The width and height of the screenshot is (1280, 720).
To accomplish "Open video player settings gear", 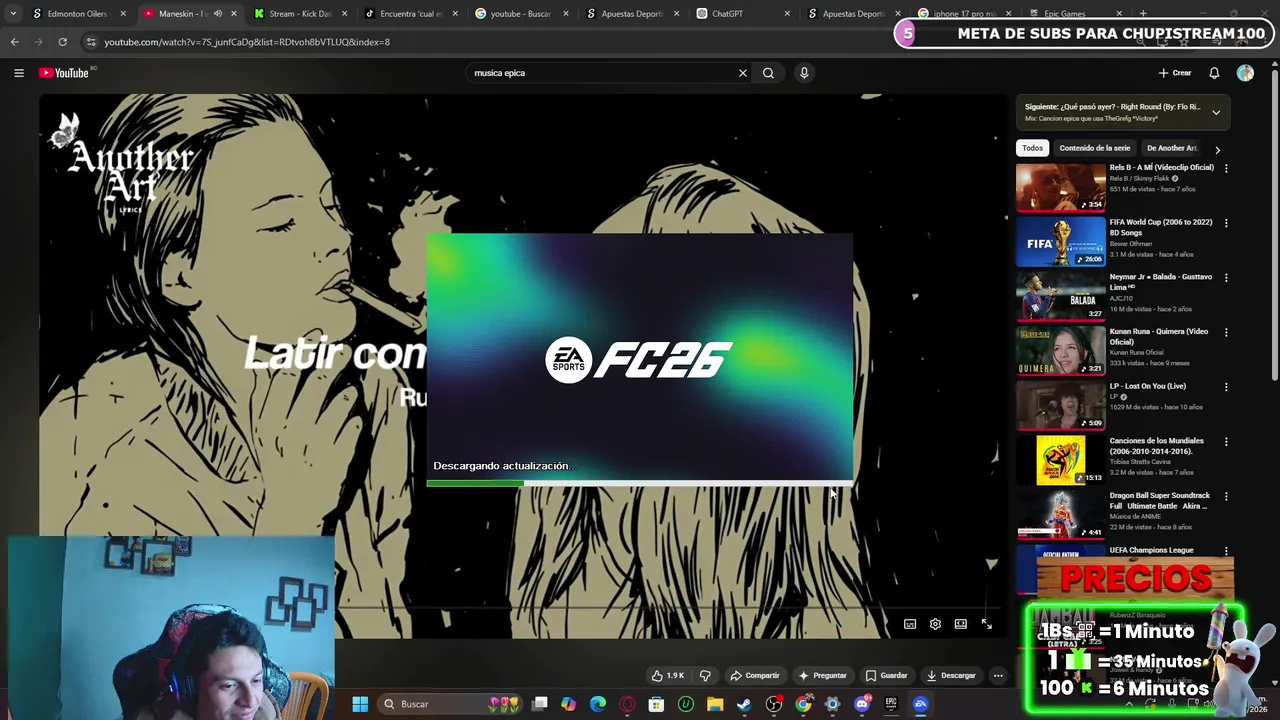I will (x=935, y=624).
